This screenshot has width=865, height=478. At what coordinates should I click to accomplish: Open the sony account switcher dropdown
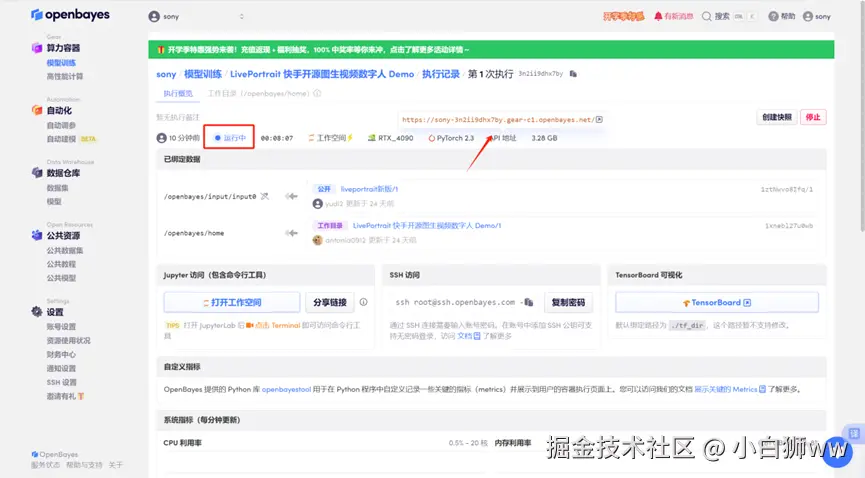coord(197,17)
